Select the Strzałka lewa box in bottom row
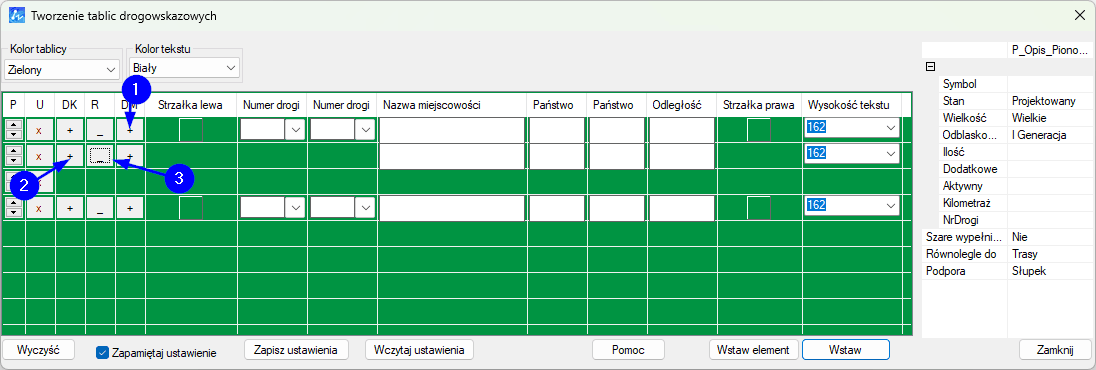Image resolution: width=1096 pixels, height=370 pixels. click(191, 208)
